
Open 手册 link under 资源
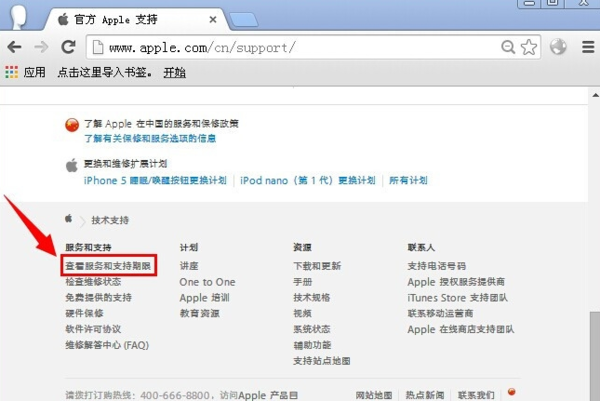point(303,282)
